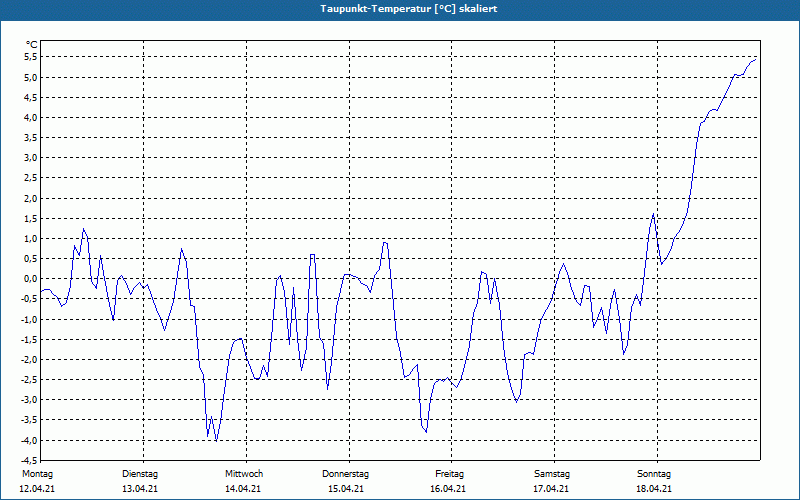Select the '2,5' y-axis value
Viewport: 800px width, 500px height.
(x=31, y=178)
